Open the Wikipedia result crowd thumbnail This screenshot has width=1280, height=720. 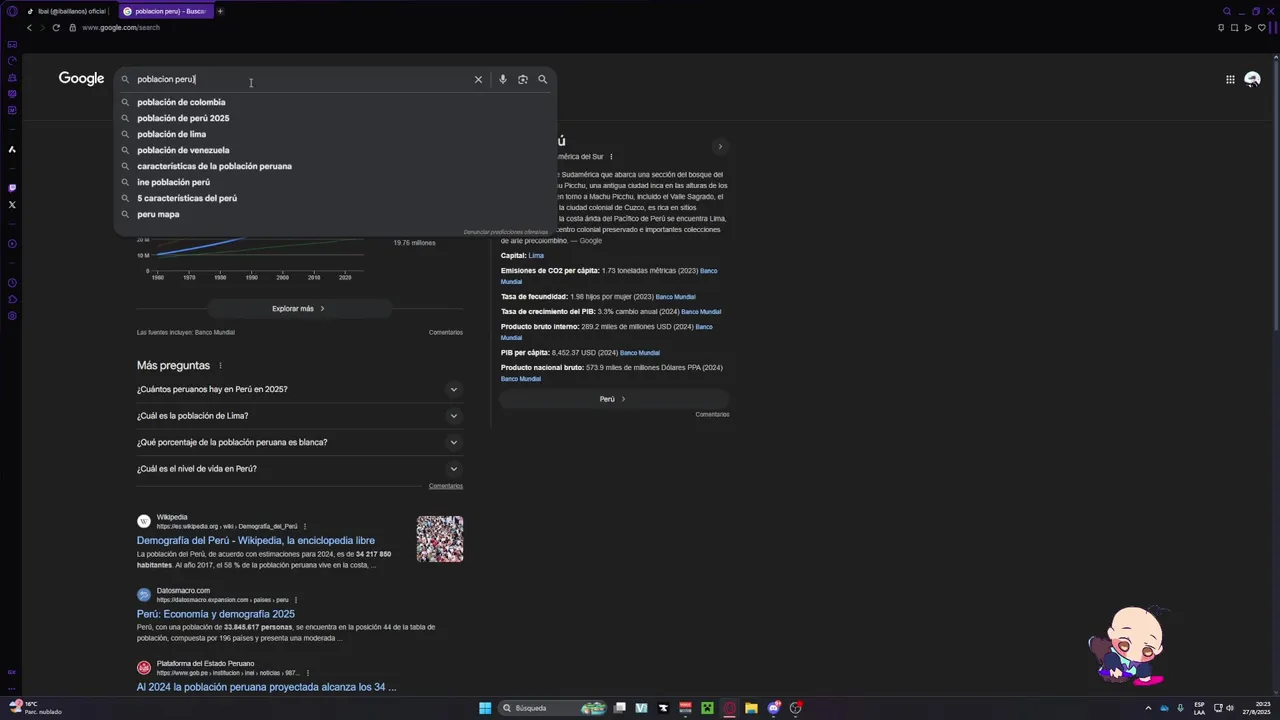(x=440, y=539)
